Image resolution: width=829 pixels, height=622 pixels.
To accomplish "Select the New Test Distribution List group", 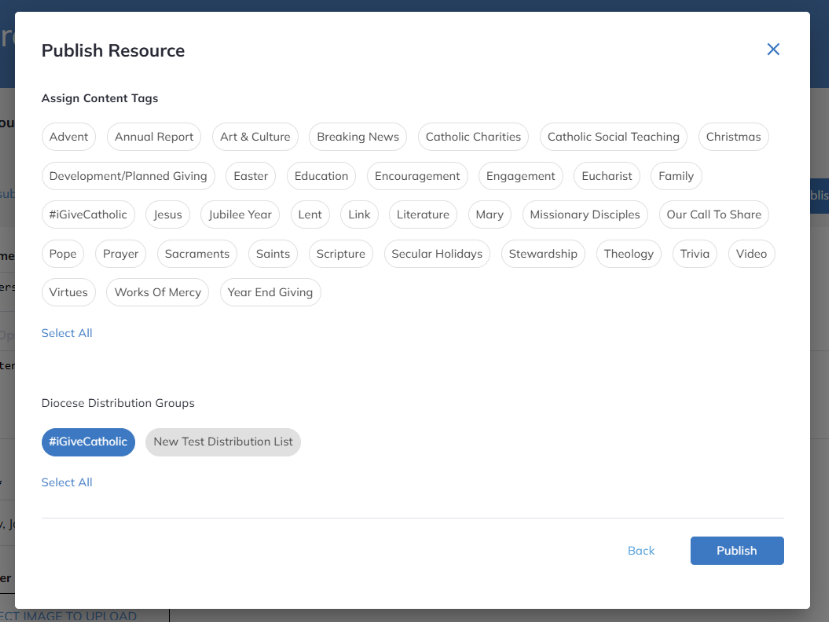I will tap(222, 441).
